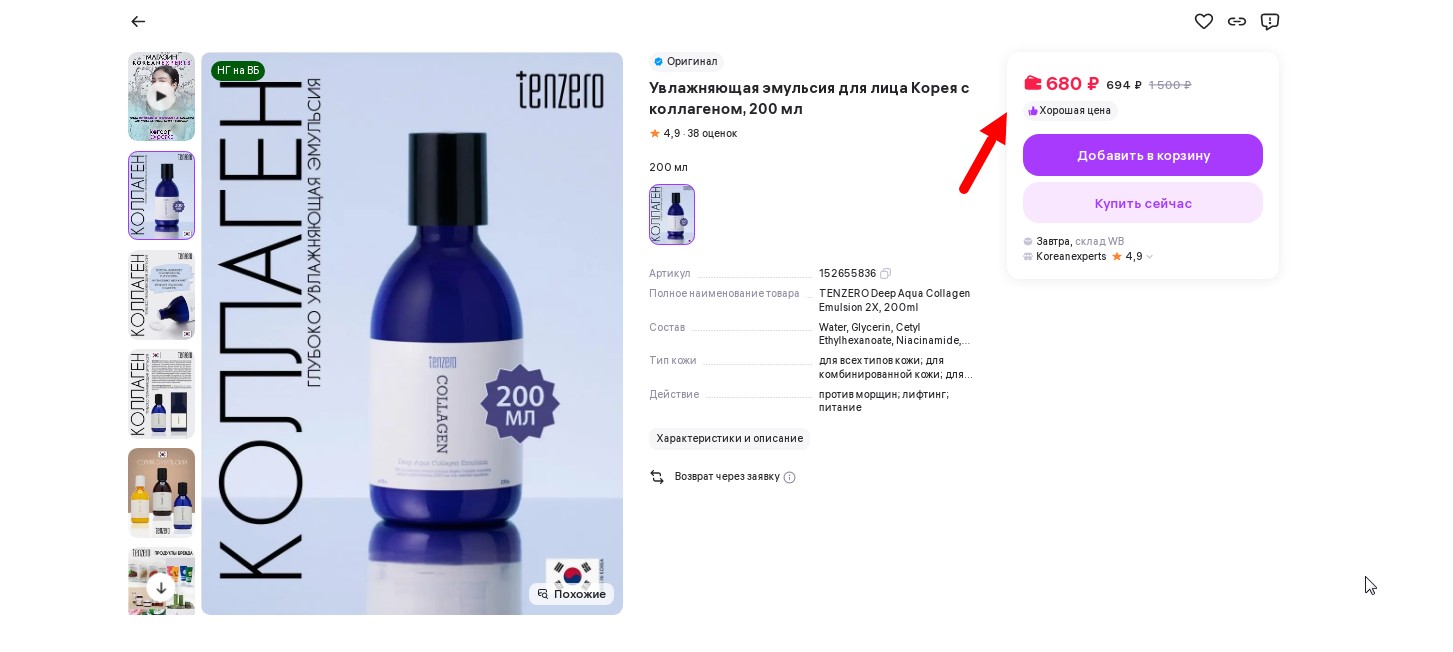Viewport: 1453px width, 652px height.
Task: Click the Оригинал verified badge
Action: click(685, 61)
